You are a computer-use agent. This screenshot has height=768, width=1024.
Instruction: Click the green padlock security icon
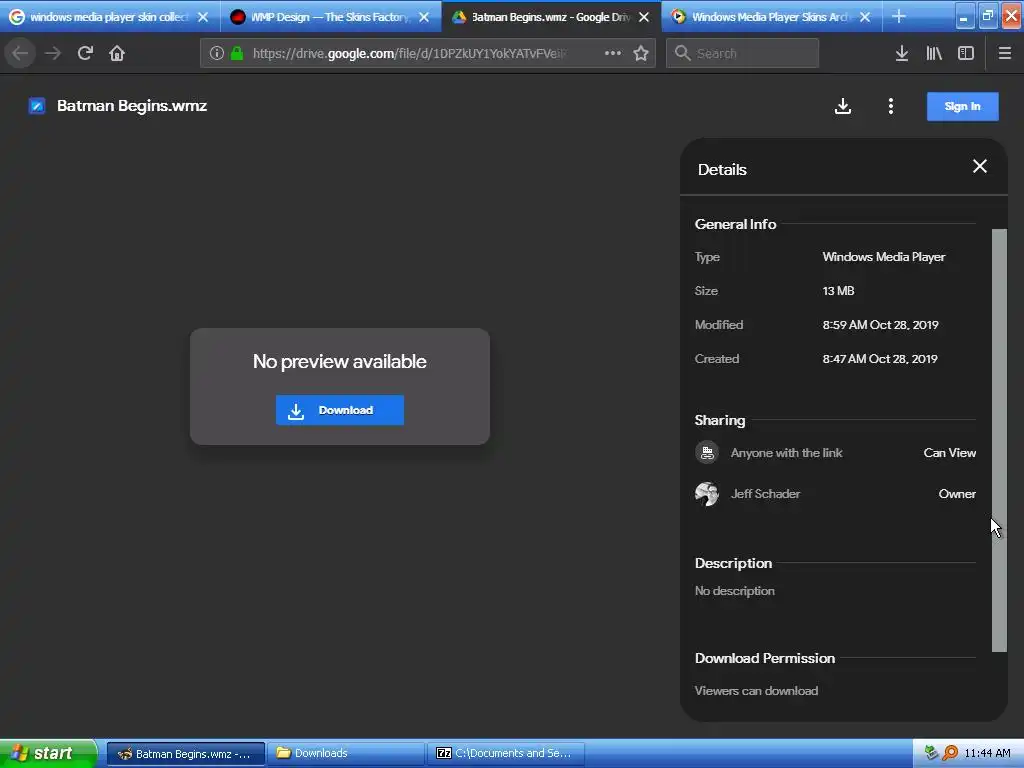pos(237,53)
